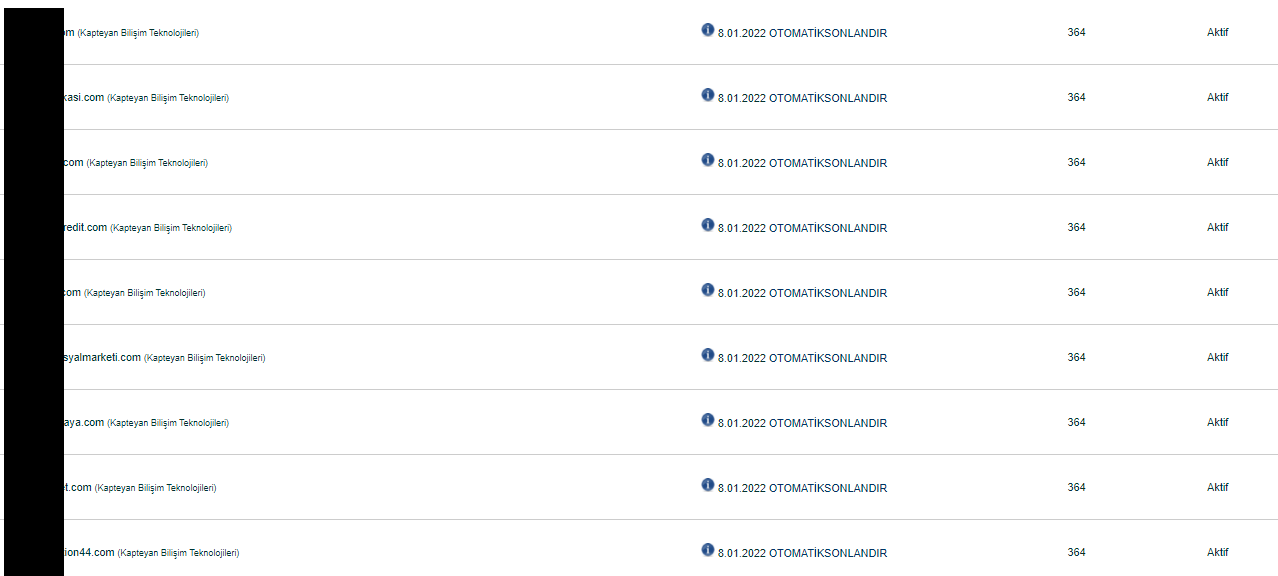Click the 364 value in redit.com row
This screenshot has height=576, width=1278.
[1076, 227]
